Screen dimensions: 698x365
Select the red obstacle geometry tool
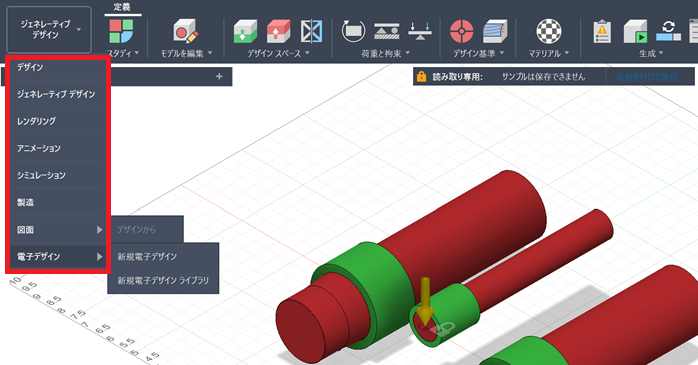tap(279, 31)
